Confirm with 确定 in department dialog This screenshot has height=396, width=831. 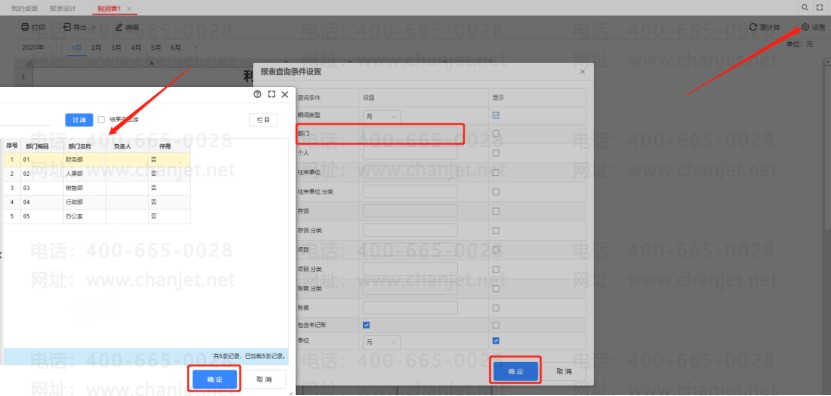[215, 380]
